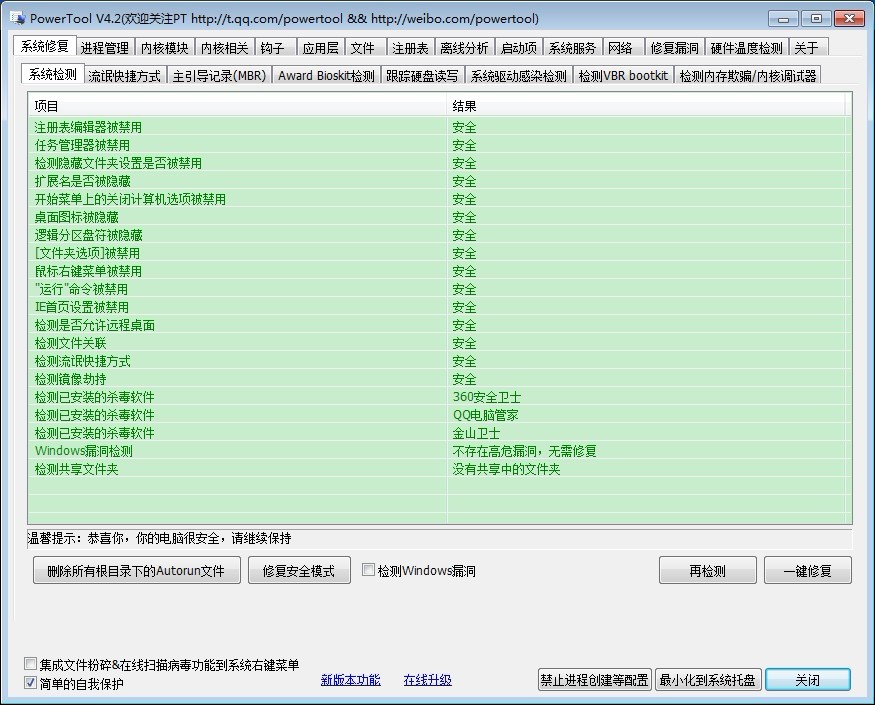The height and width of the screenshot is (705, 875).
Task: Click 最小化到系统托盘 button
Action: tap(709, 680)
